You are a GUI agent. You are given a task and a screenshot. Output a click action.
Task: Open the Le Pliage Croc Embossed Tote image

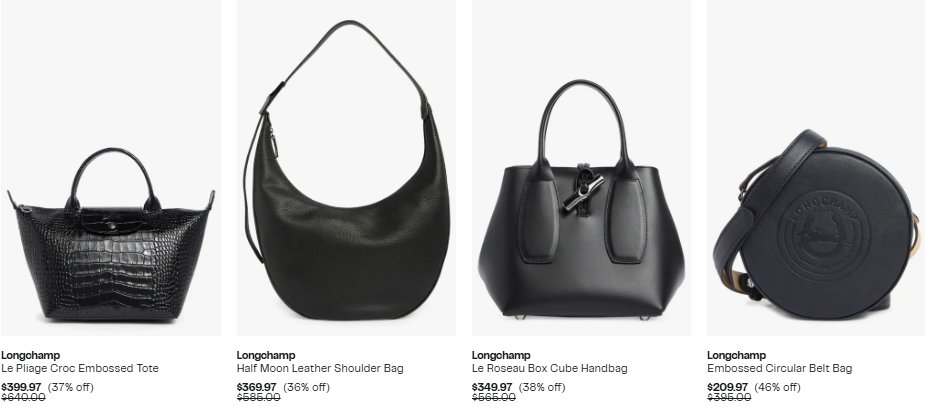point(111,168)
